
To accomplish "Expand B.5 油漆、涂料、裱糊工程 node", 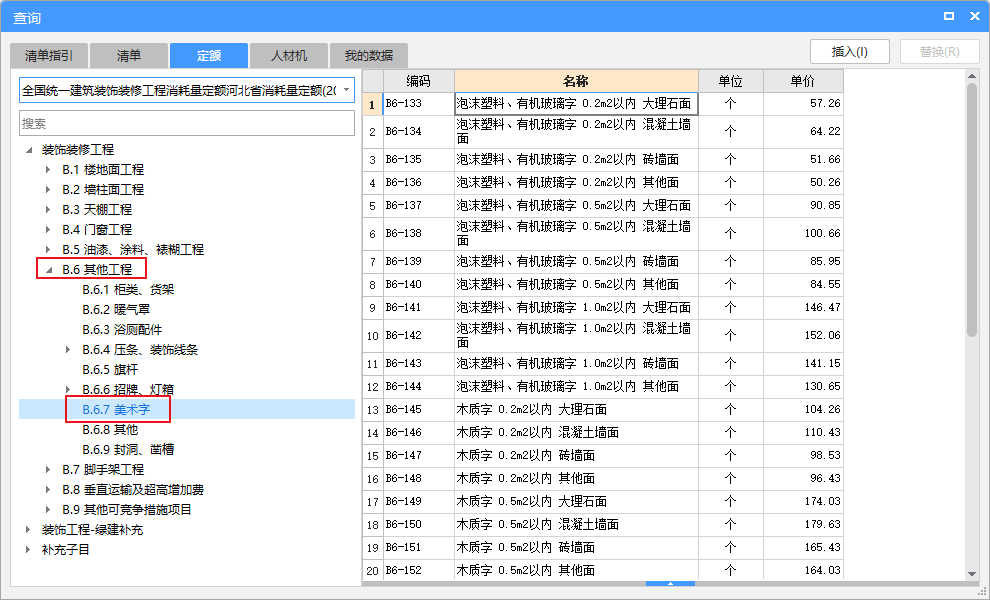I will coord(48,249).
